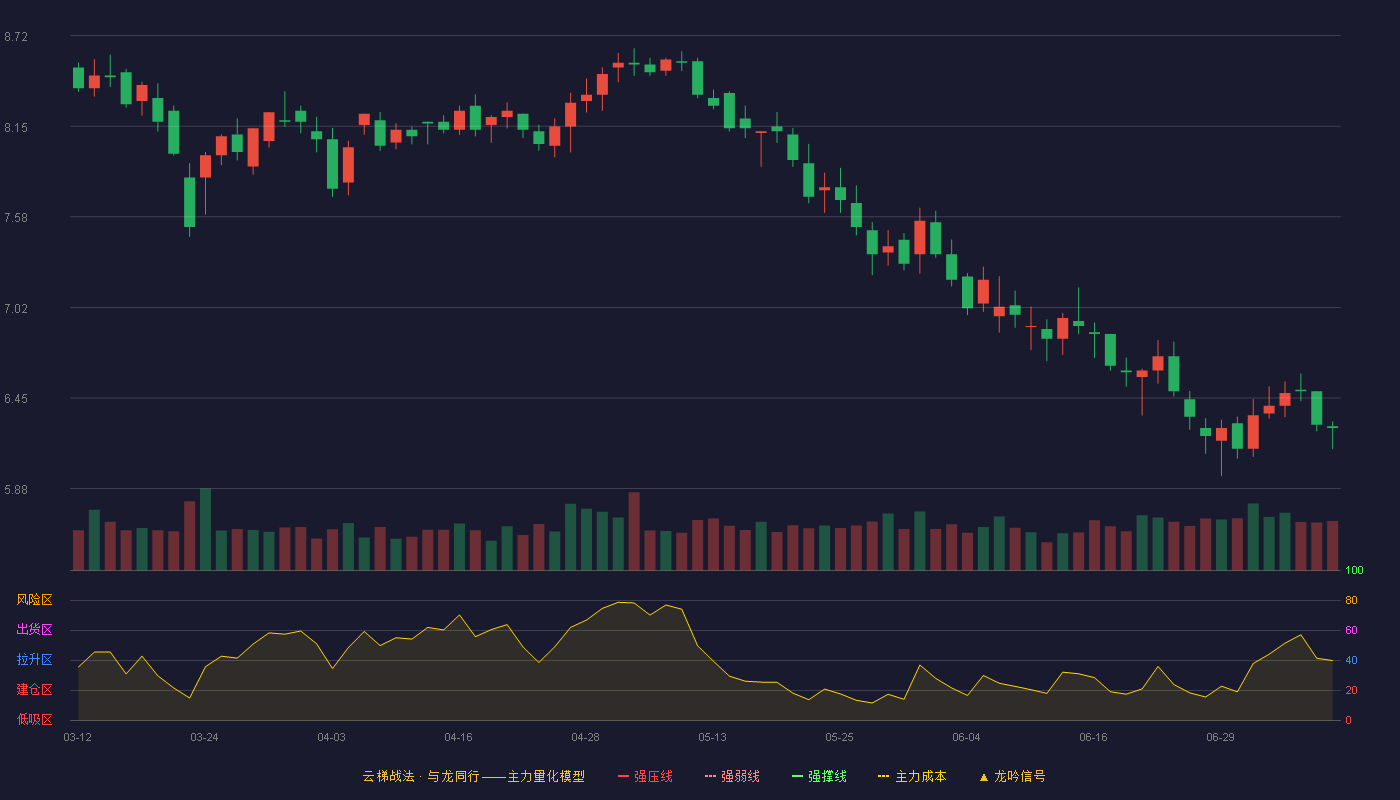Screen dimensions: 1400x800
Task: Click the red 强压线 legend line icon
Action: 623,776
